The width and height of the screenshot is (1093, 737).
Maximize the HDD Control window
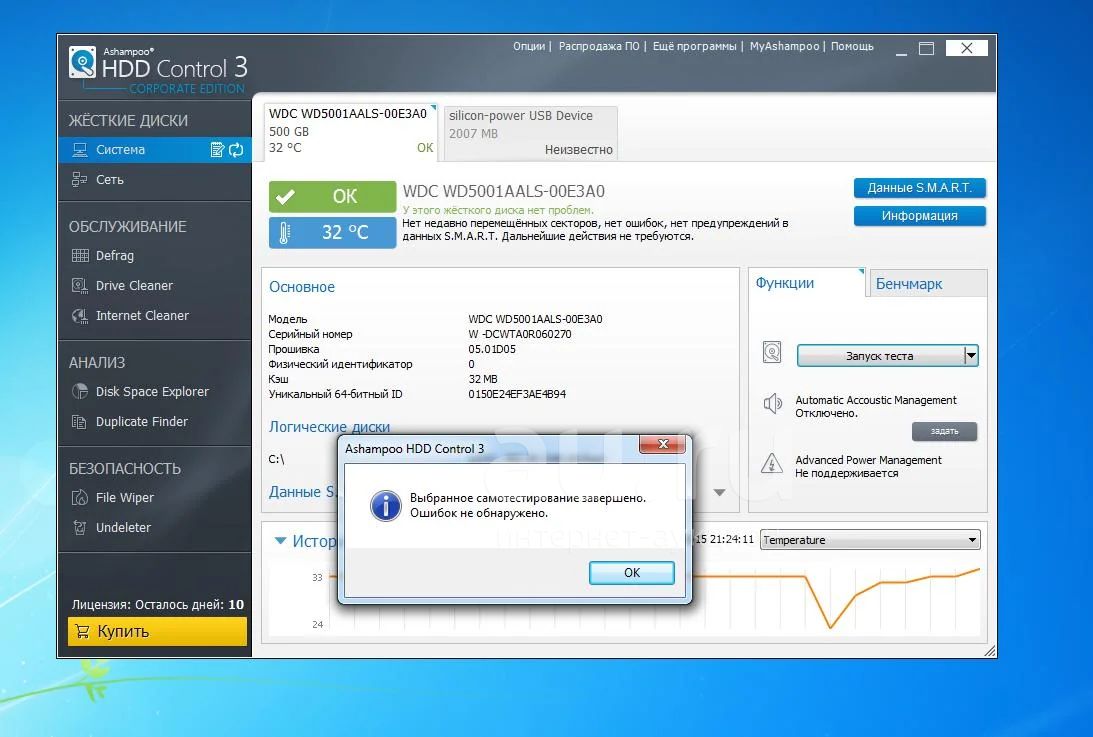926,49
